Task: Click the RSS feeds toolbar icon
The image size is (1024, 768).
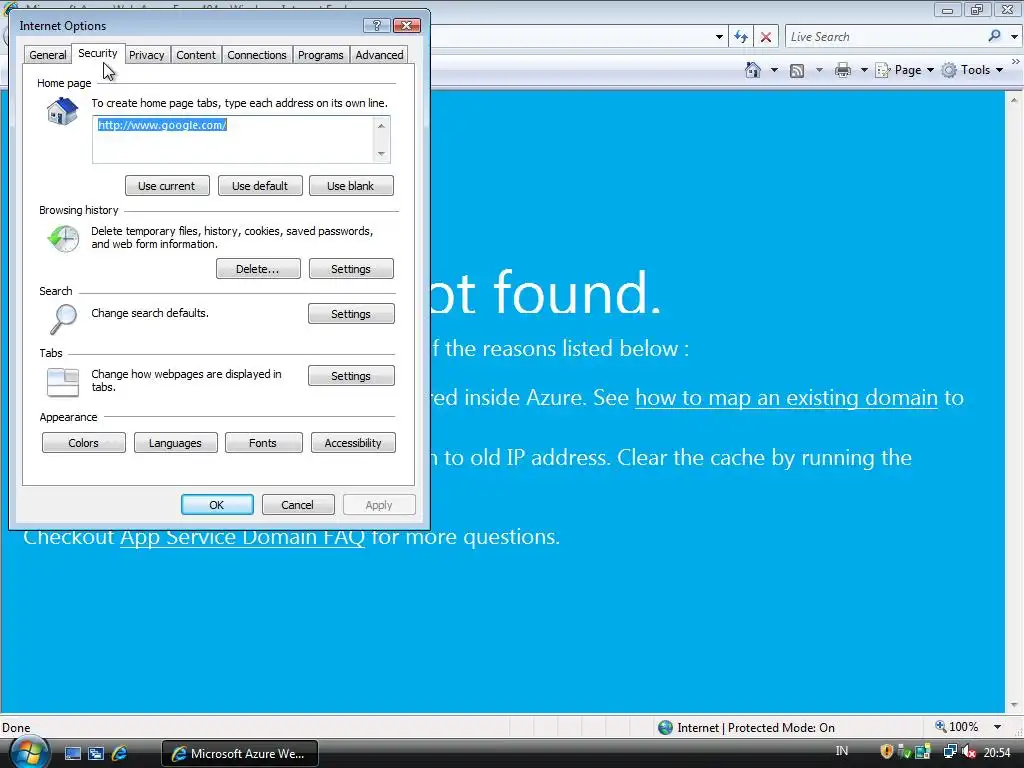Action: (797, 71)
